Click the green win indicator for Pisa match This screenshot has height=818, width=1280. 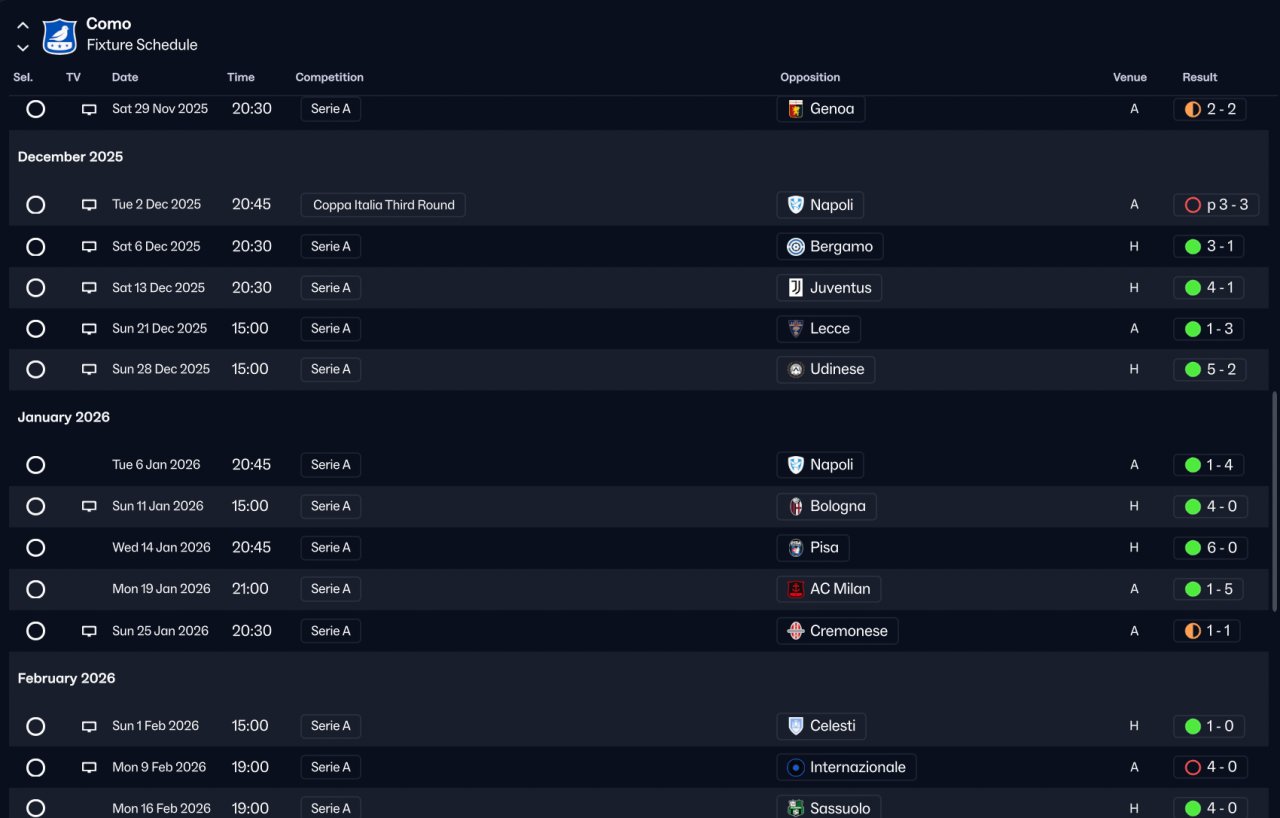[1192, 548]
